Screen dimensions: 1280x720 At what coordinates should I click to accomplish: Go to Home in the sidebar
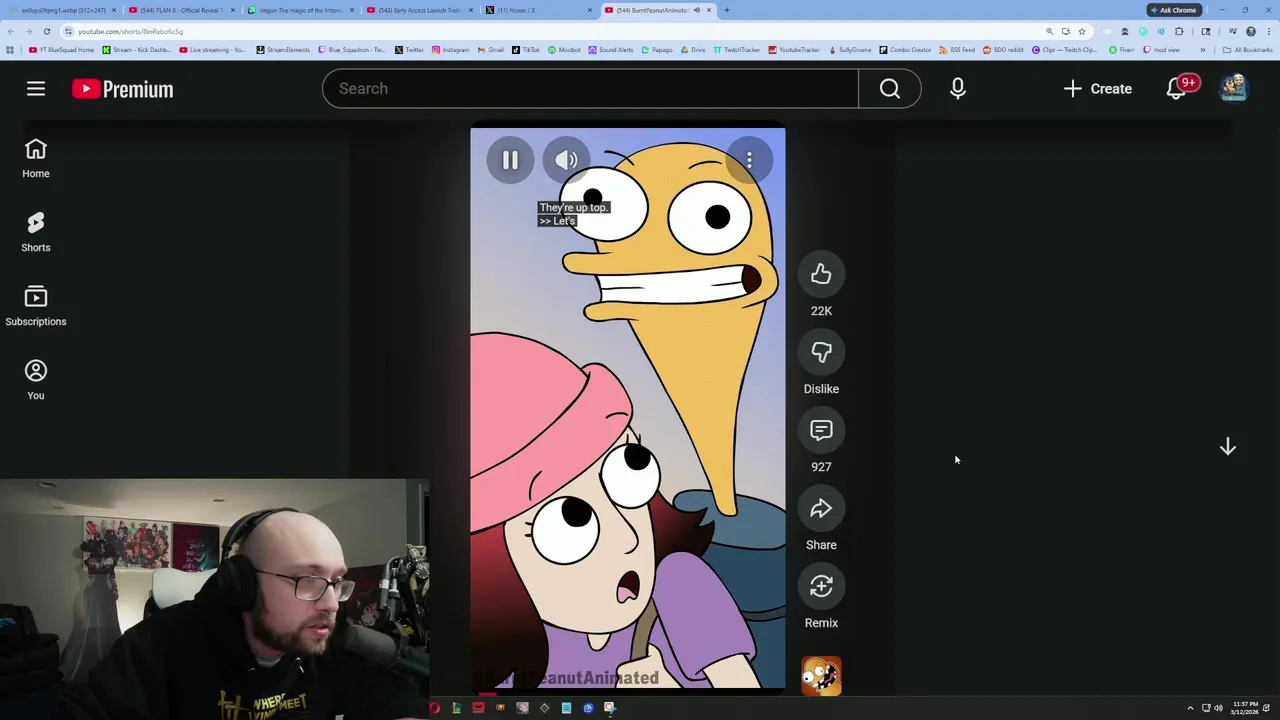tap(36, 158)
